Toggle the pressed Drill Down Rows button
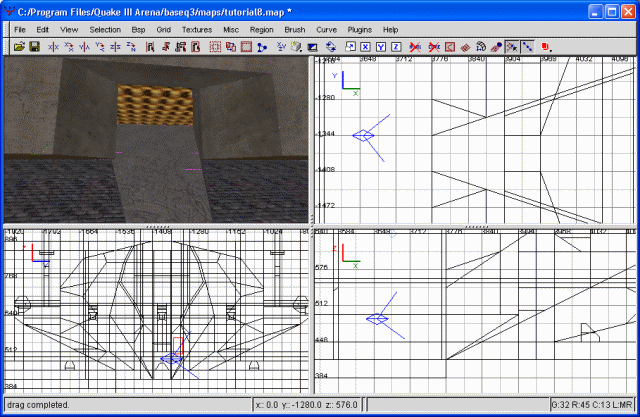 pos(527,47)
